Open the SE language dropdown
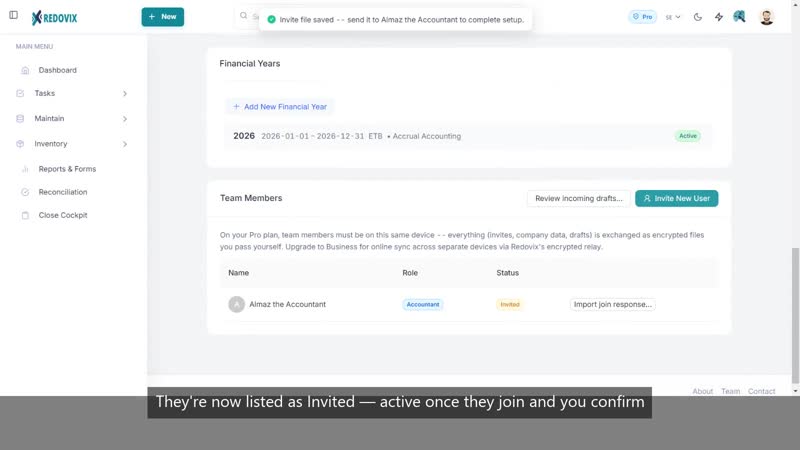Viewport: 800px width, 450px height. pyautogui.click(x=672, y=17)
